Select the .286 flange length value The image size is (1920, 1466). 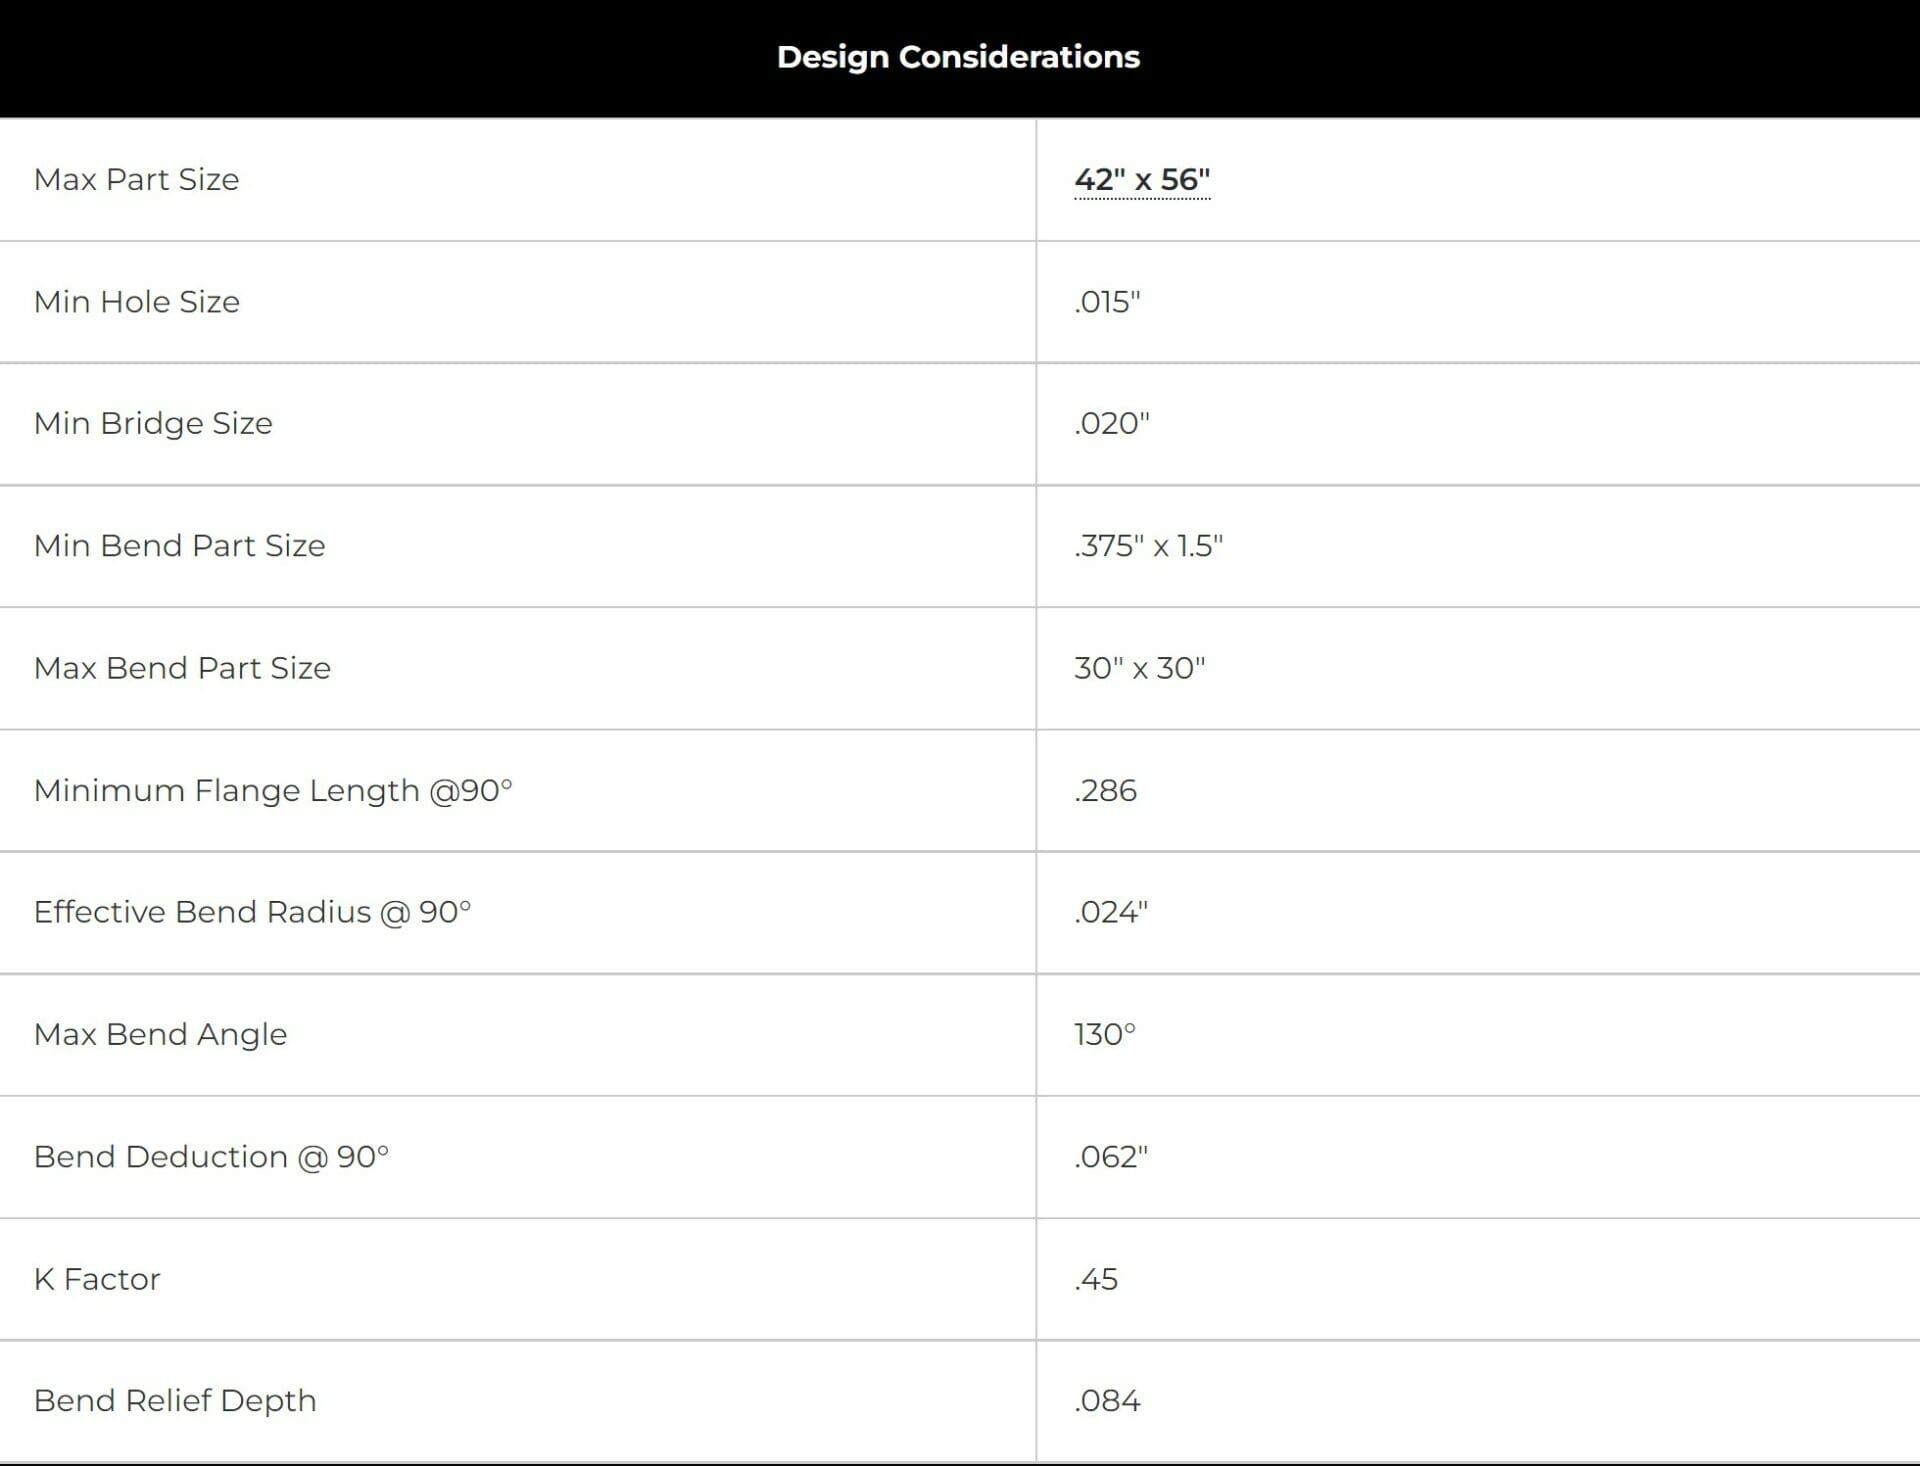1105,791
